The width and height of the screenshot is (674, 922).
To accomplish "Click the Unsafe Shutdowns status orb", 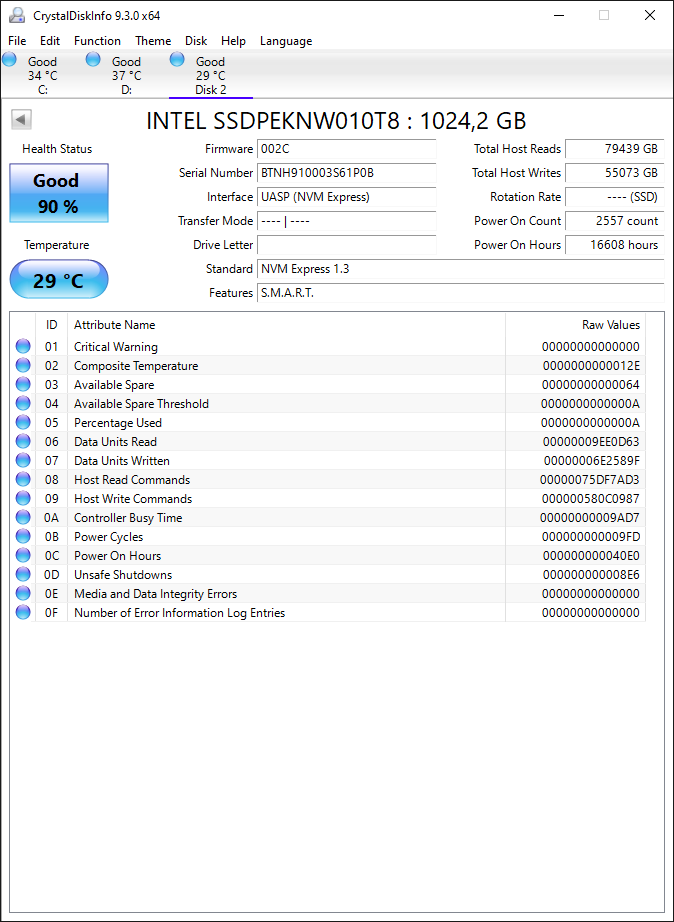I will tap(23, 574).
